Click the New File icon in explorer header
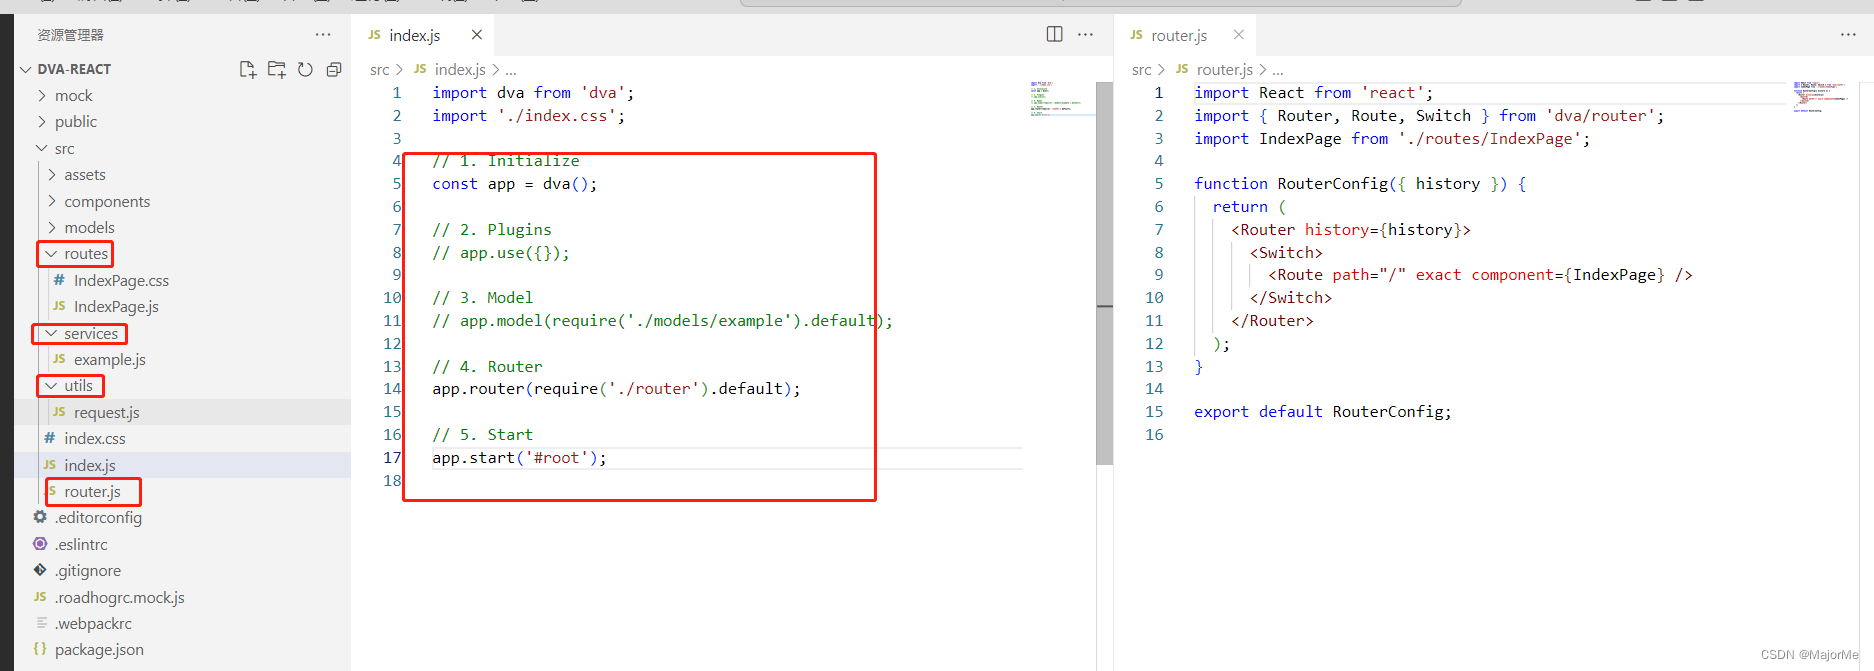 point(247,69)
